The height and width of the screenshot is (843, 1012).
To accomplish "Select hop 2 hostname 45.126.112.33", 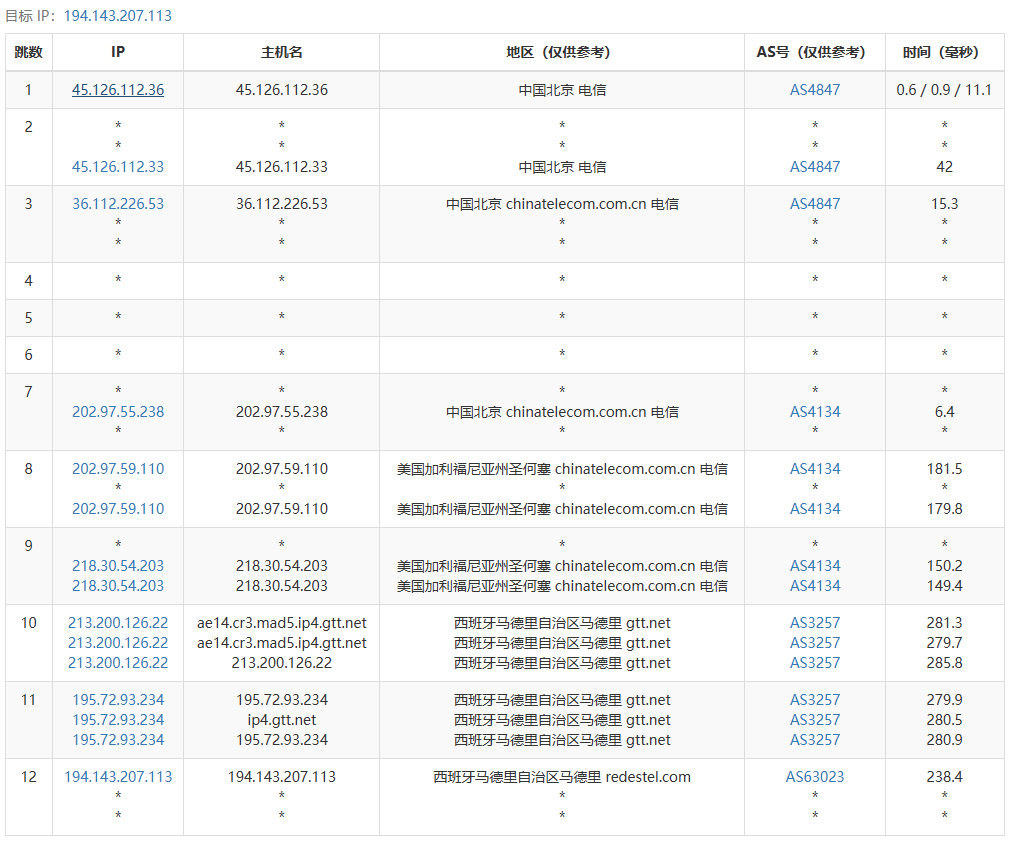I will click(x=281, y=167).
